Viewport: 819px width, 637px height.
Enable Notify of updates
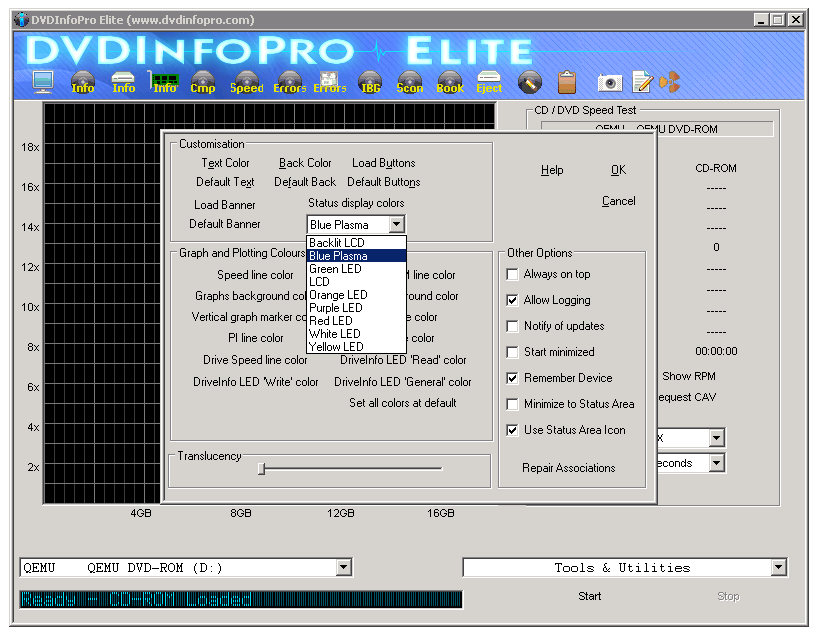(x=512, y=326)
